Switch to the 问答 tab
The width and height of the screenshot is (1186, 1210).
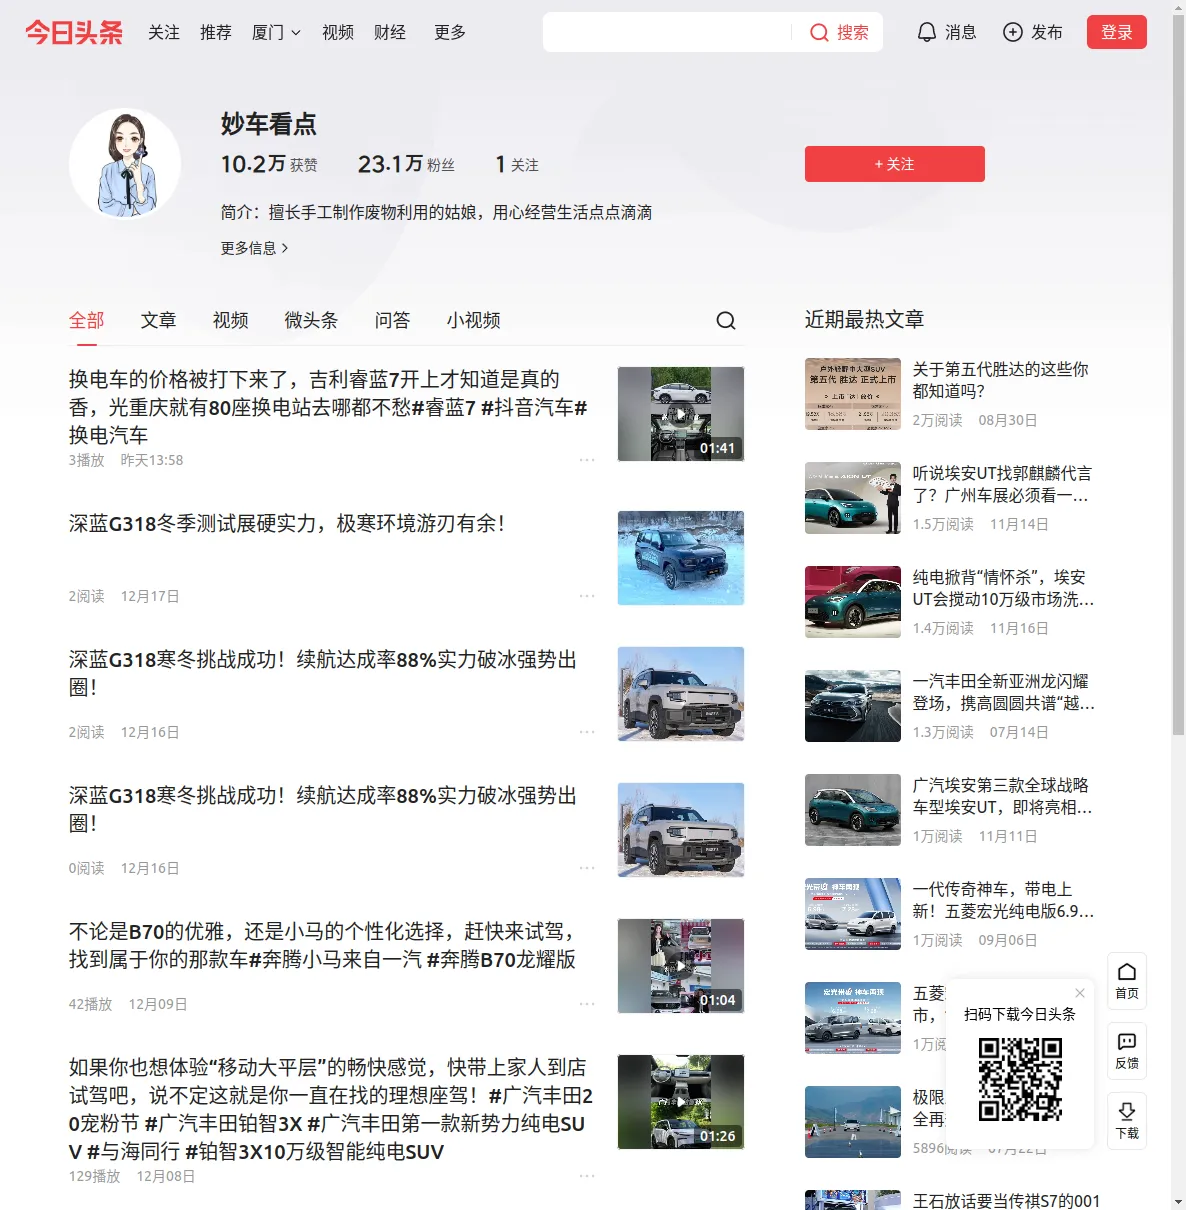(393, 320)
